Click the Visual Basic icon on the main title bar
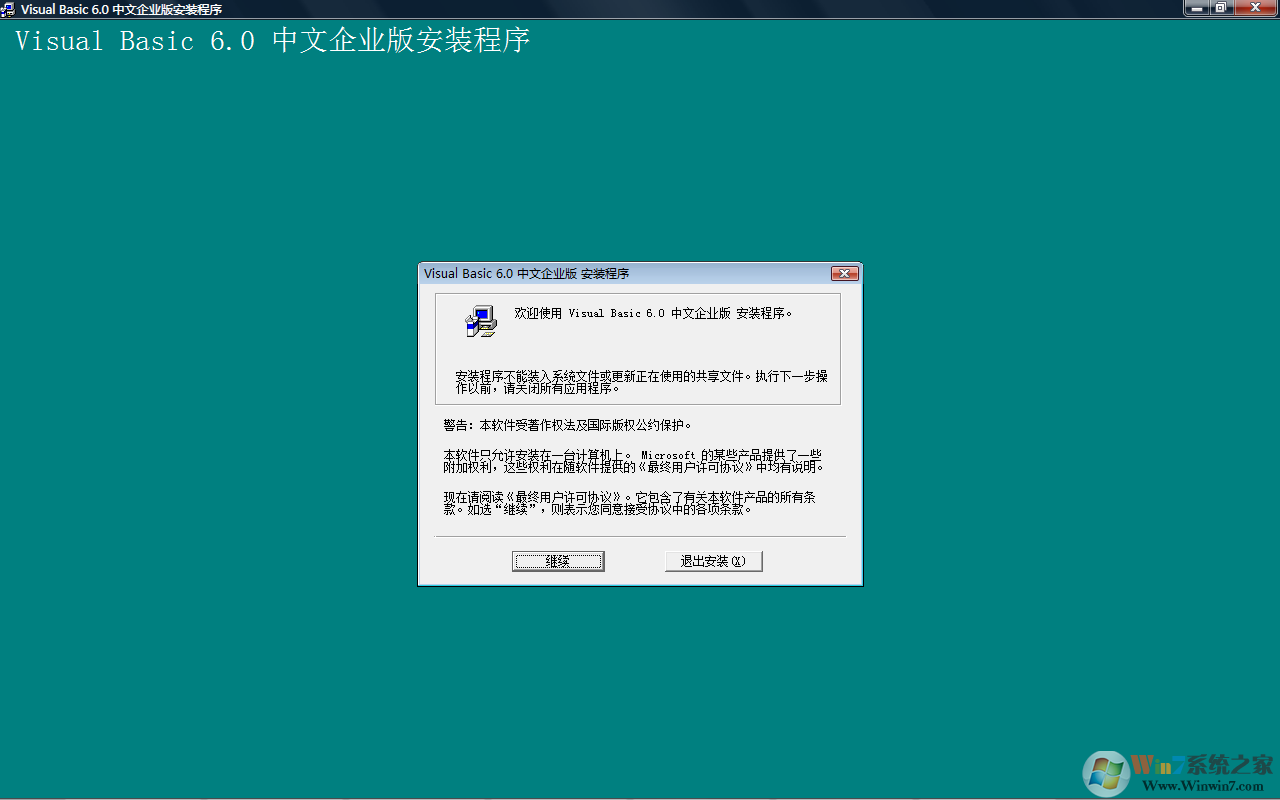This screenshot has width=1280, height=800. click(10, 9)
